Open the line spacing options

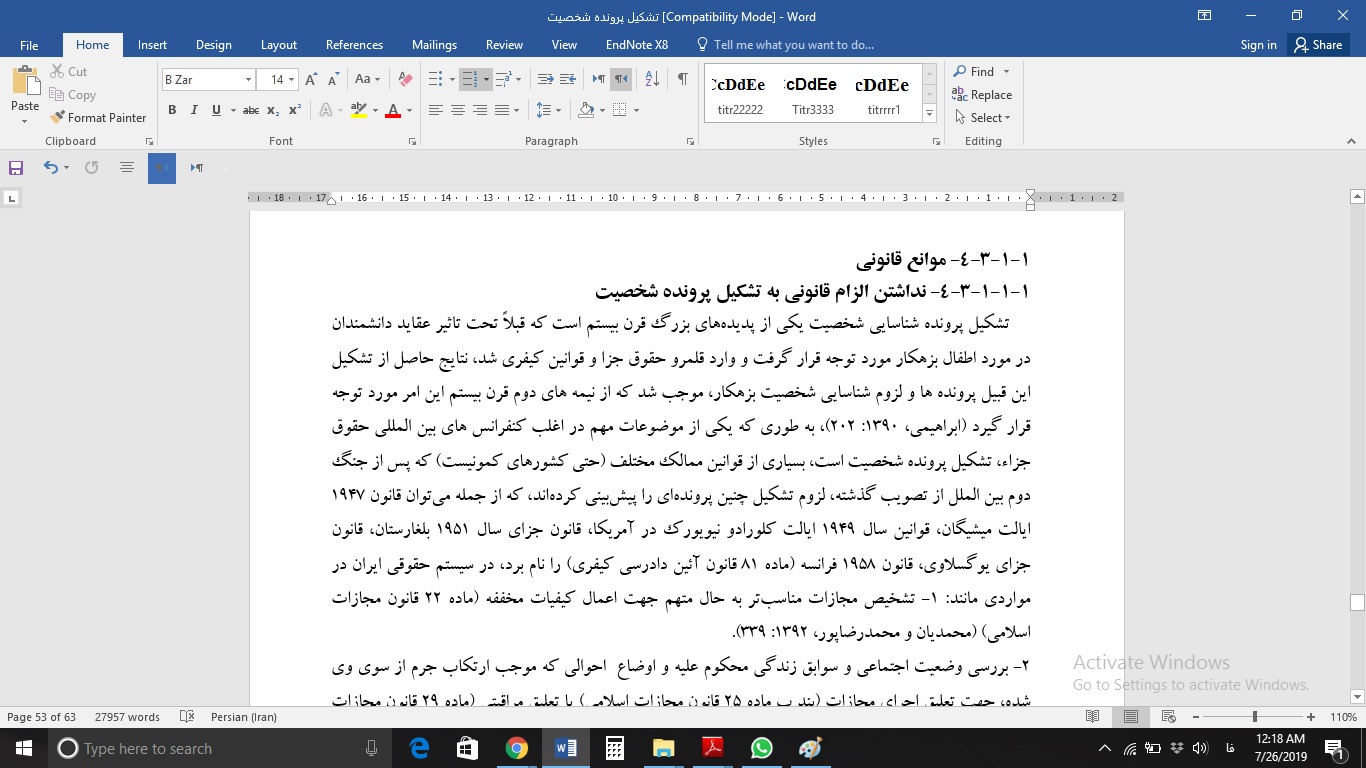pos(547,110)
